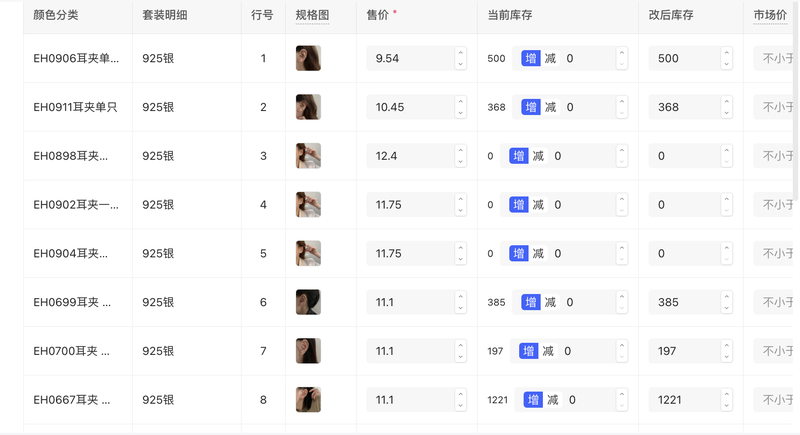Click spec image thumbnail for EH0699
The height and width of the screenshot is (435, 800).
coord(308,302)
